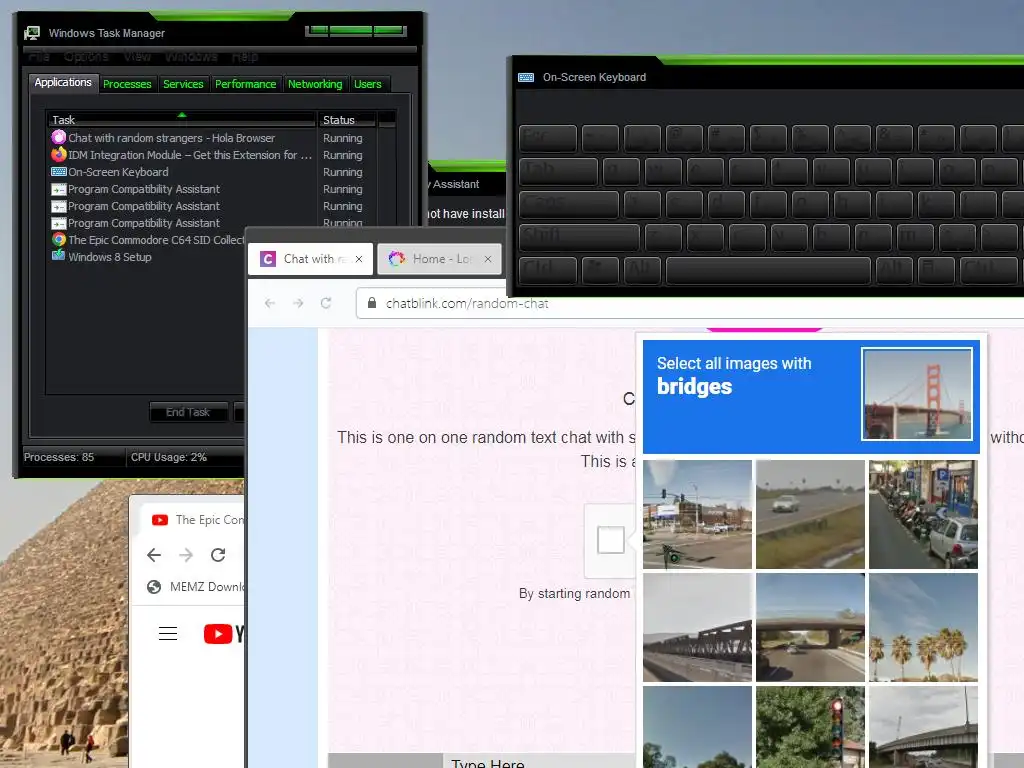Viewport: 1024px width, 768px height.
Task: Open the View menu in Task Manager
Action: point(137,57)
